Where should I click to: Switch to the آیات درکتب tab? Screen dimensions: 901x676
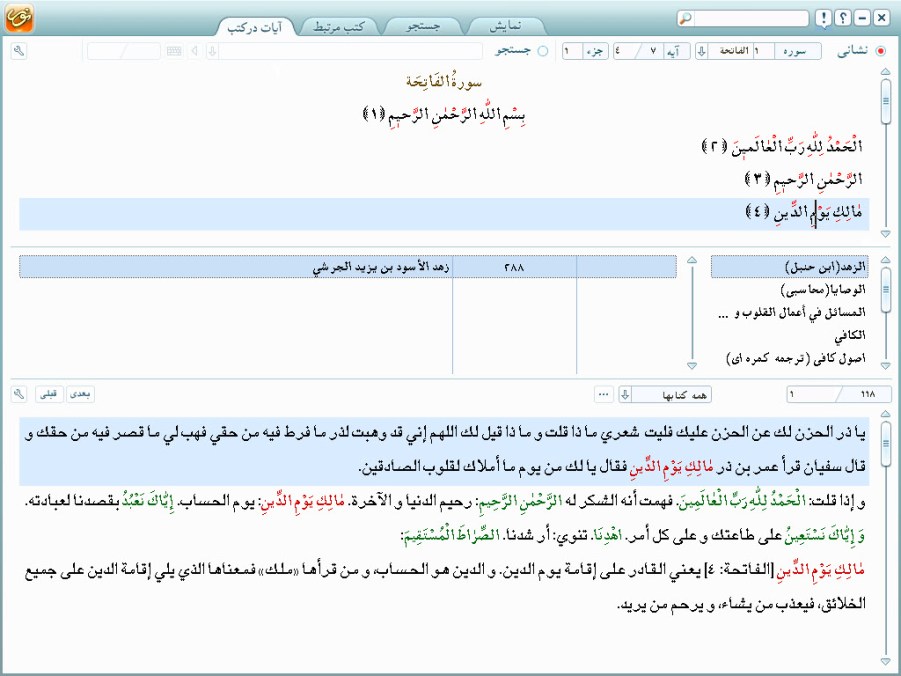[255, 27]
